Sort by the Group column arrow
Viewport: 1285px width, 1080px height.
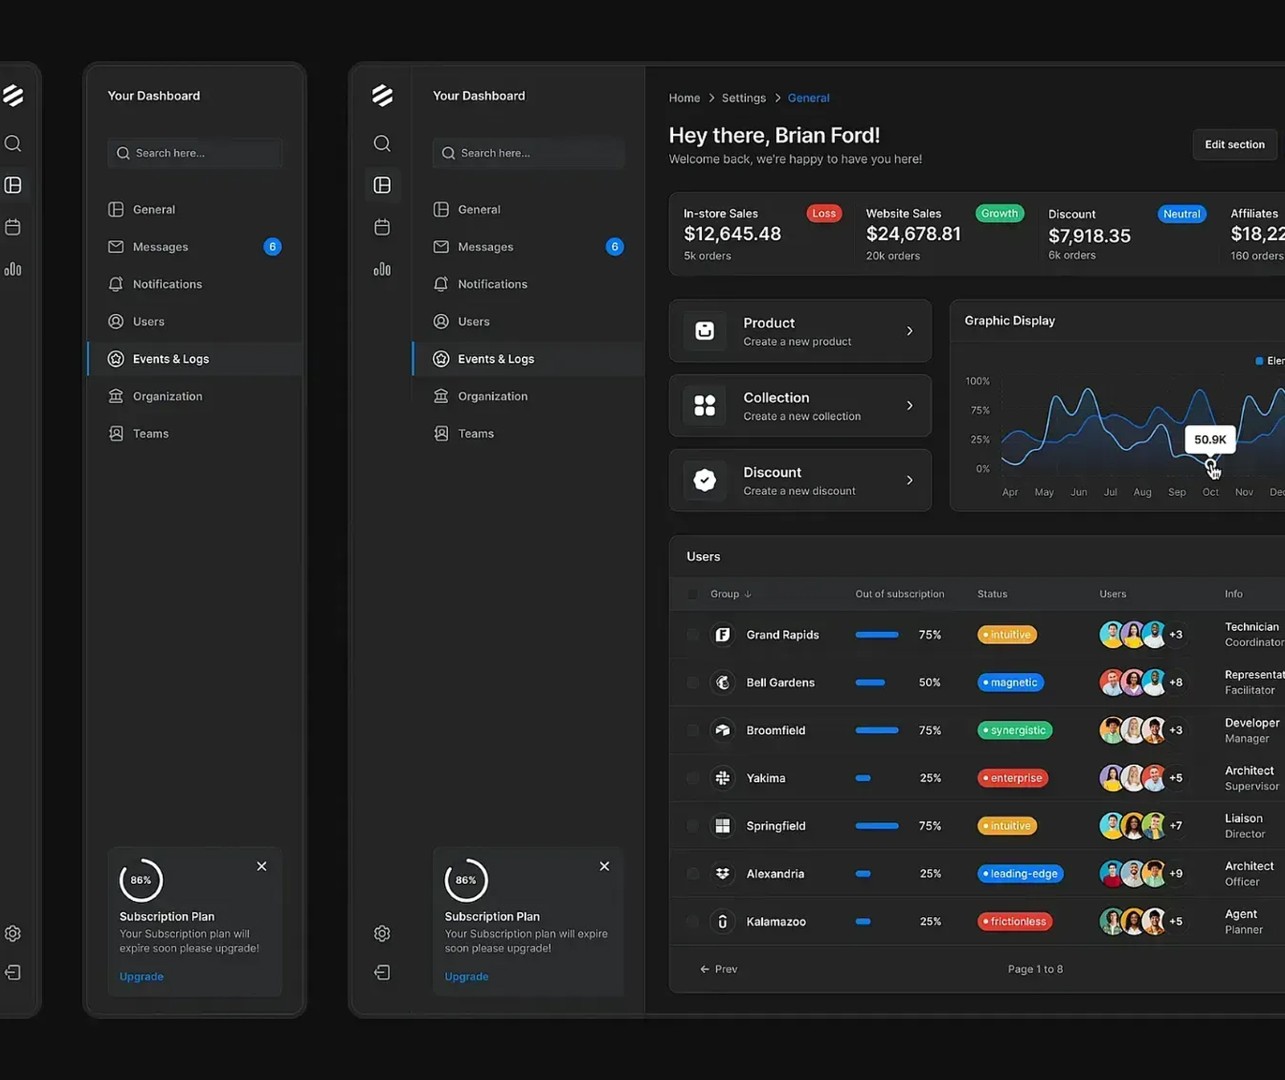(748, 594)
